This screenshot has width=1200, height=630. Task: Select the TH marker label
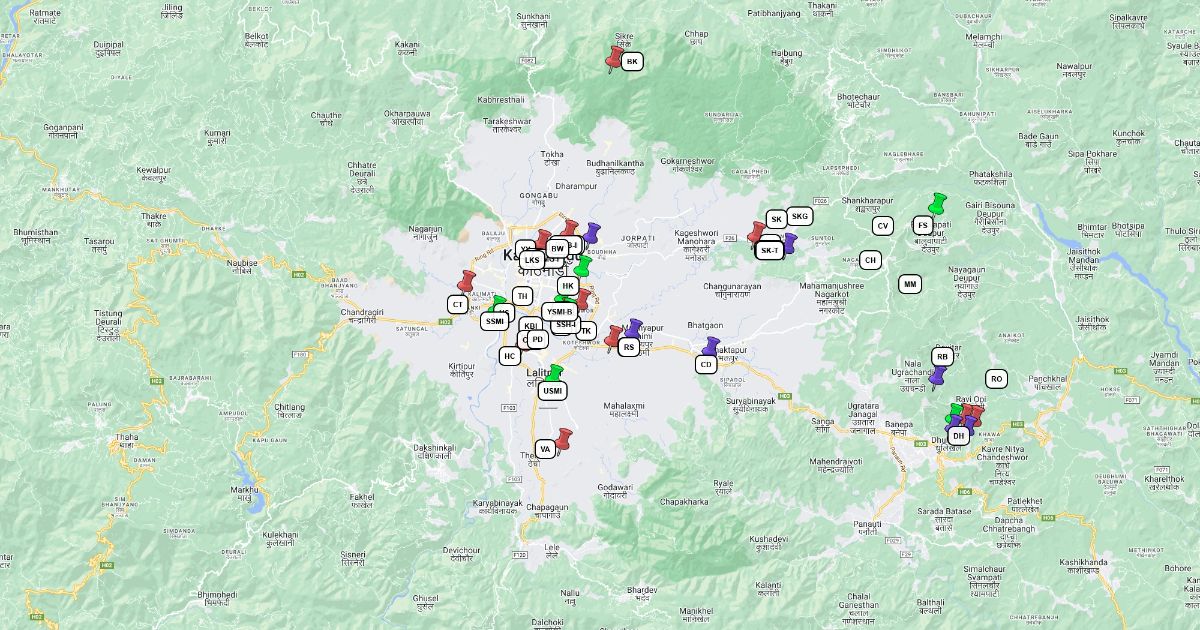point(522,296)
